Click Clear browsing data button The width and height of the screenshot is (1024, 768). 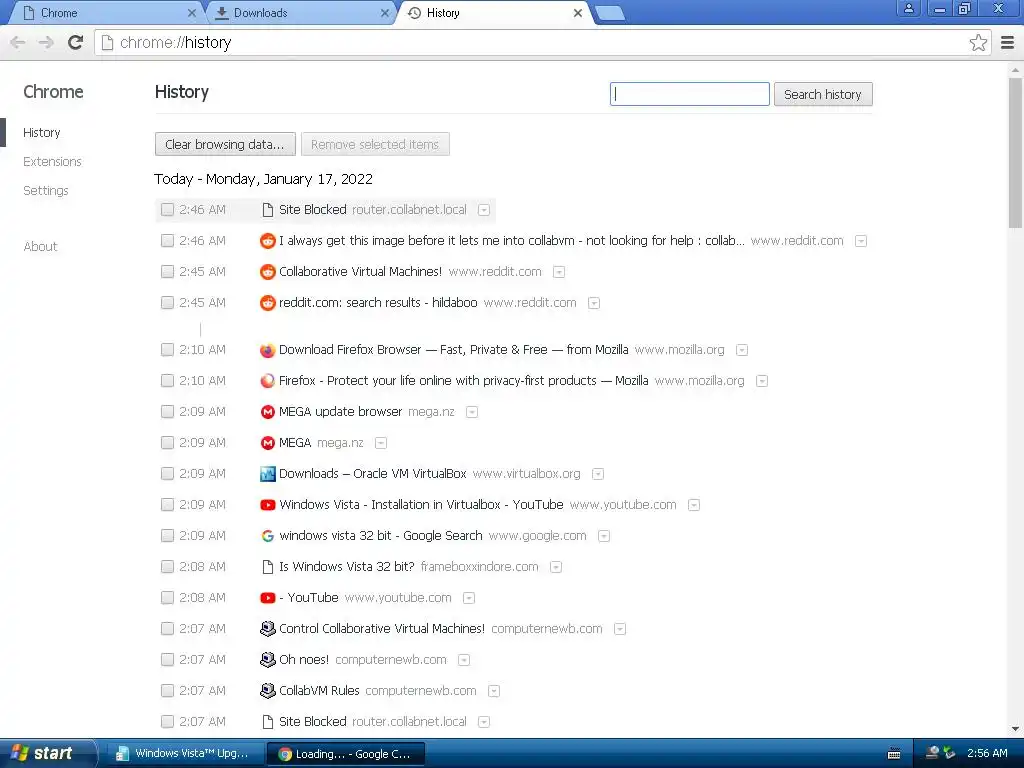[225, 144]
